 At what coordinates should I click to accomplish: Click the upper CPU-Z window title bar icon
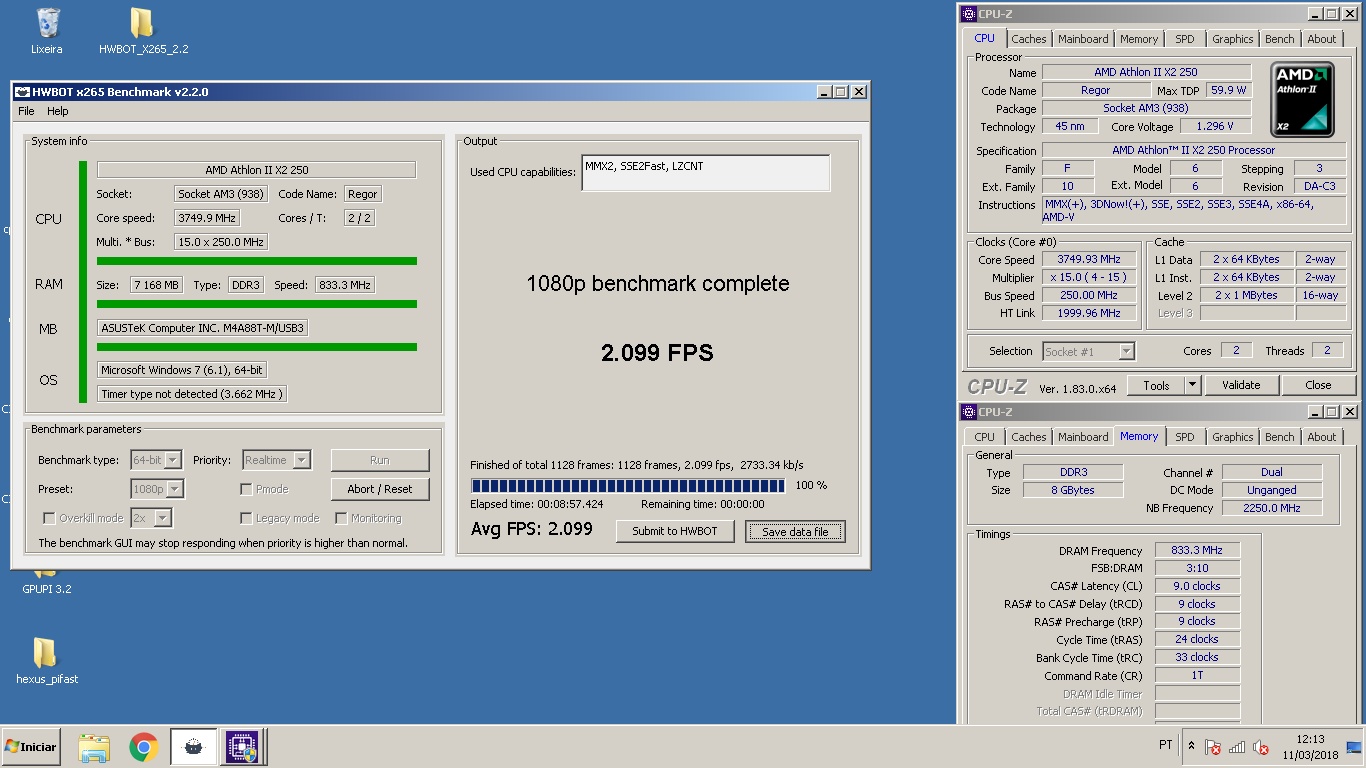coord(968,14)
